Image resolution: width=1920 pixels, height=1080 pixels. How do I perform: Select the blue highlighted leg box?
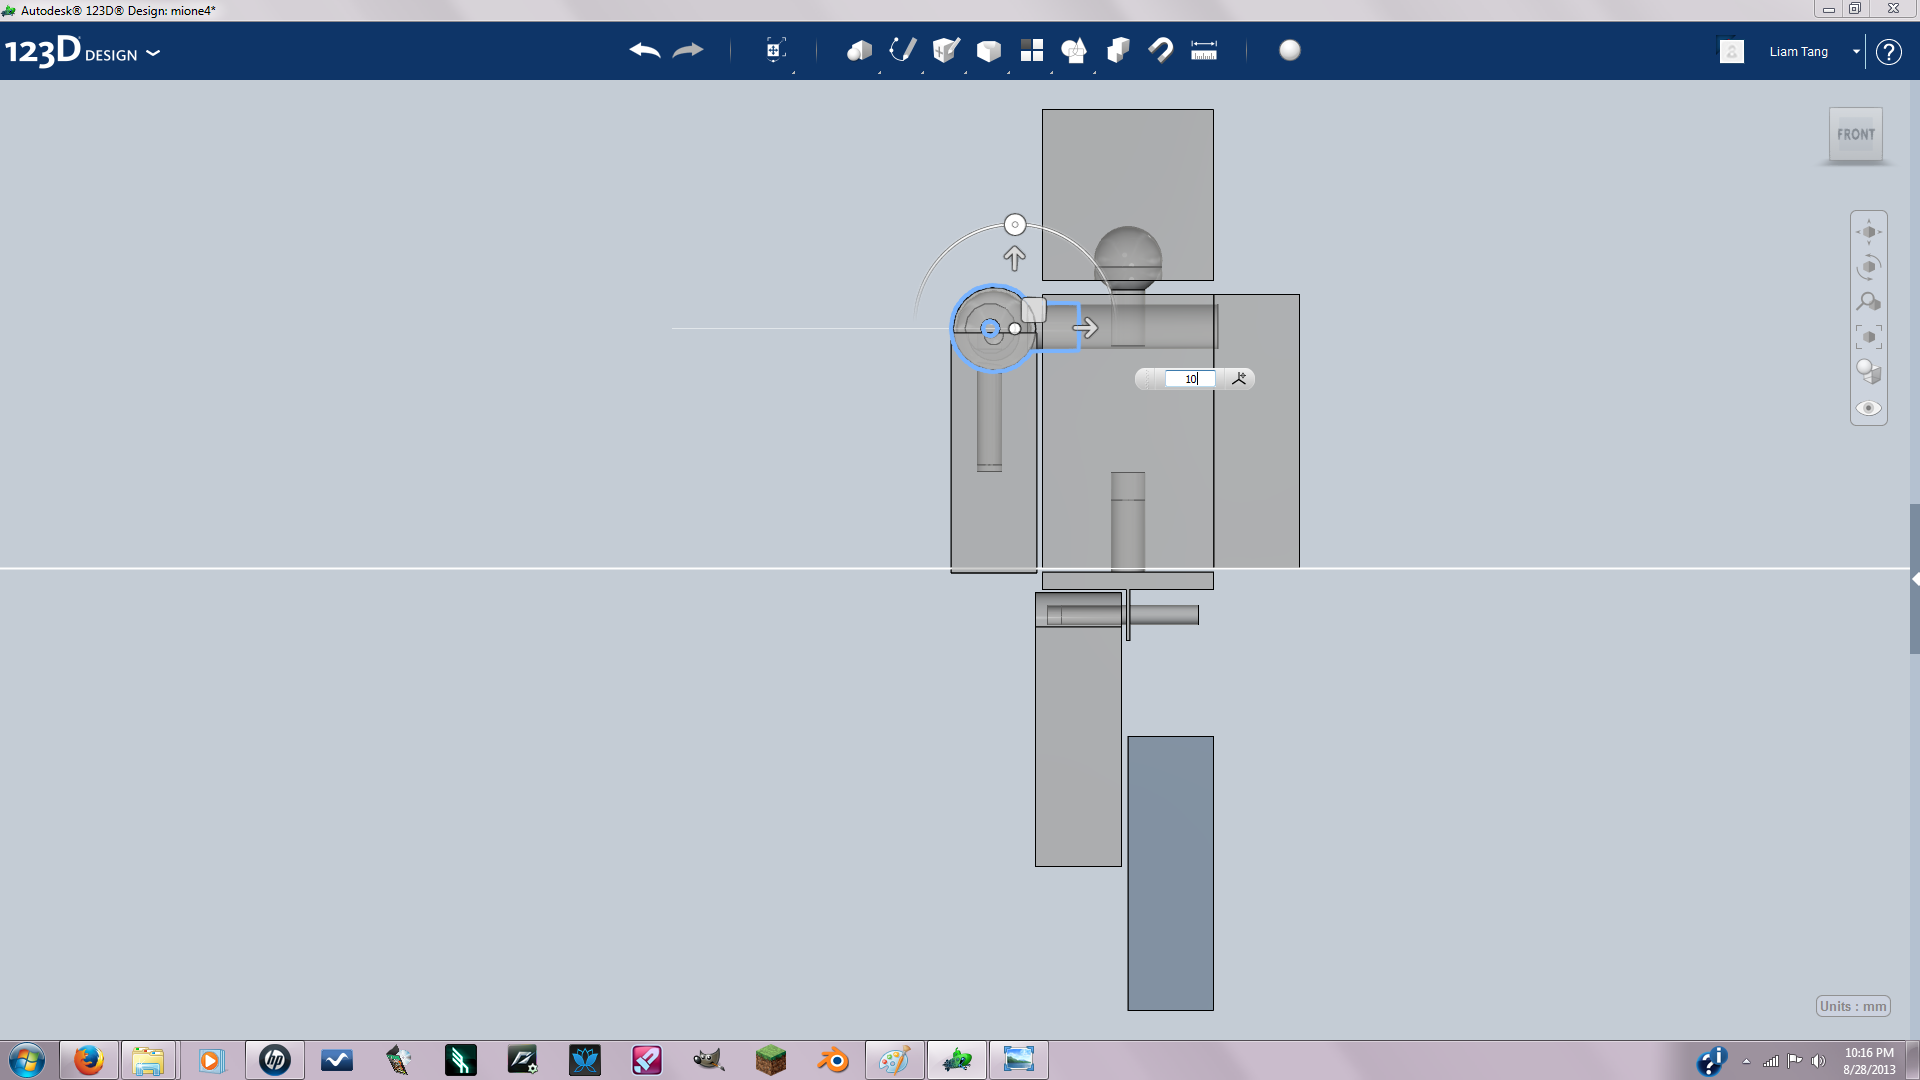point(1170,873)
